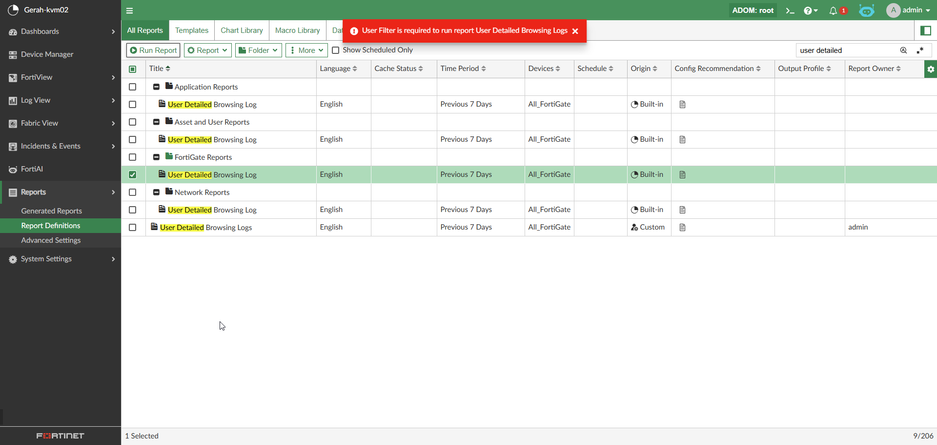Open the Report dropdown button

[207, 50]
